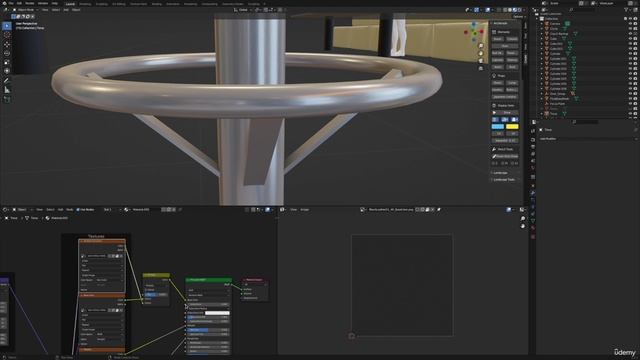Expand the Camera item in outliner

click(542, 24)
